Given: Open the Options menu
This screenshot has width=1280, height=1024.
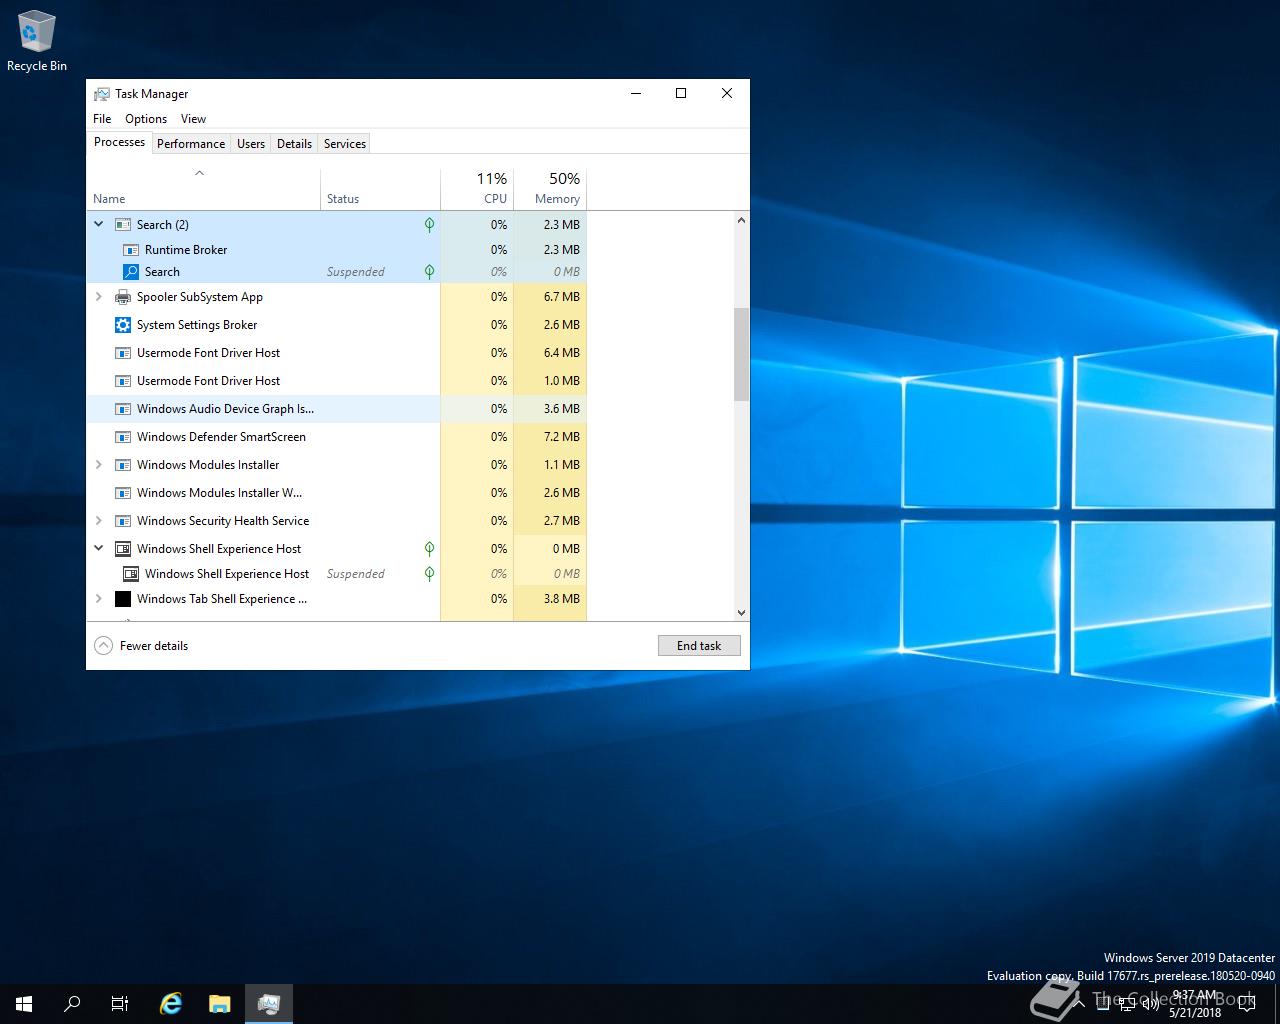Looking at the screenshot, I should pos(146,119).
